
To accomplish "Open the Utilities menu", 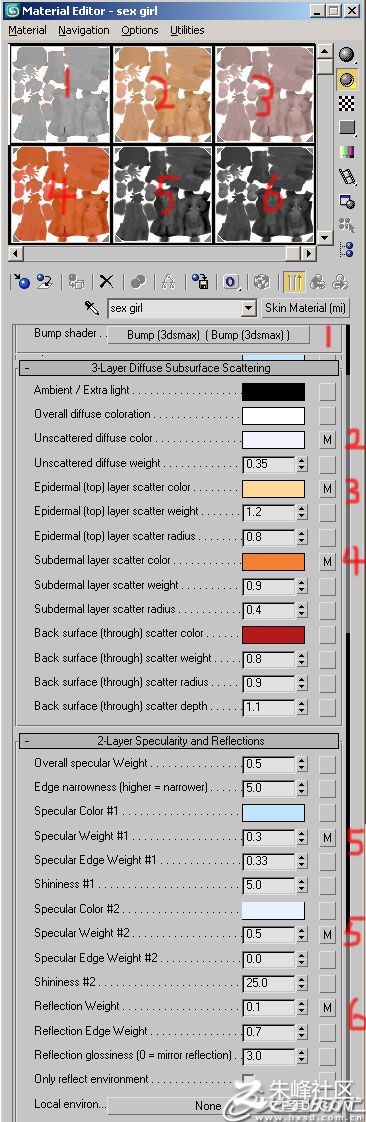I will [187, 30].
